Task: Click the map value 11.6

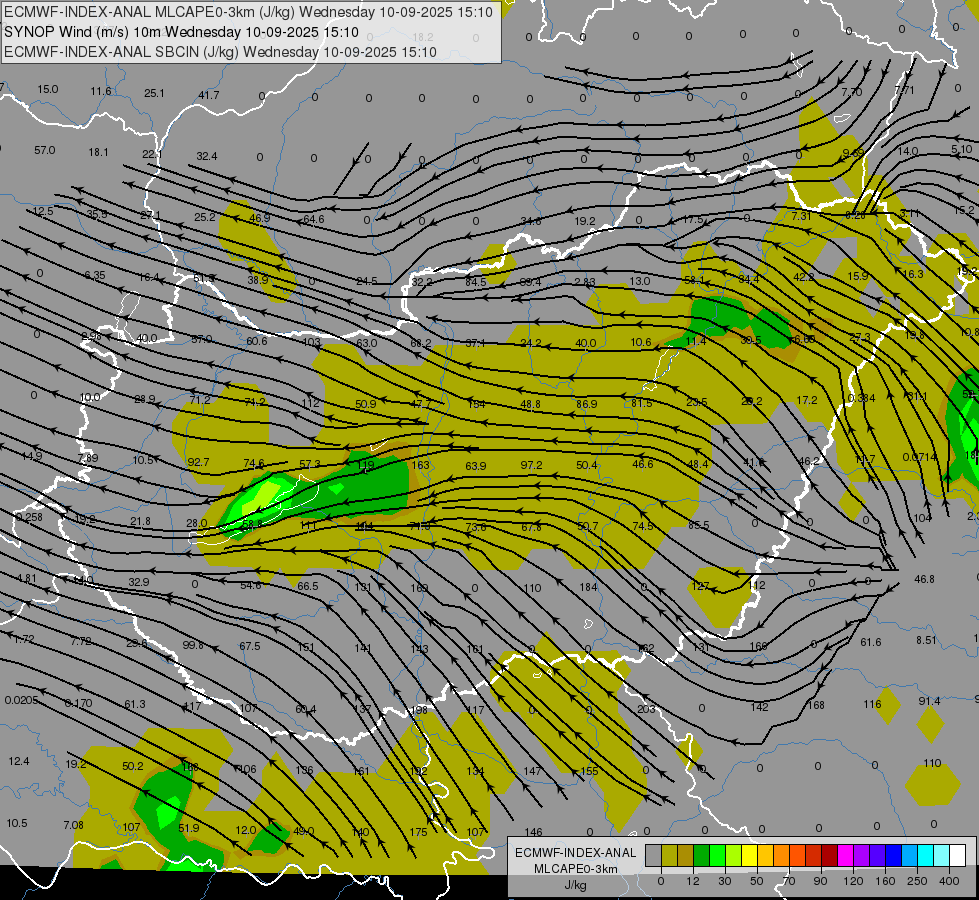Action: 101,91
